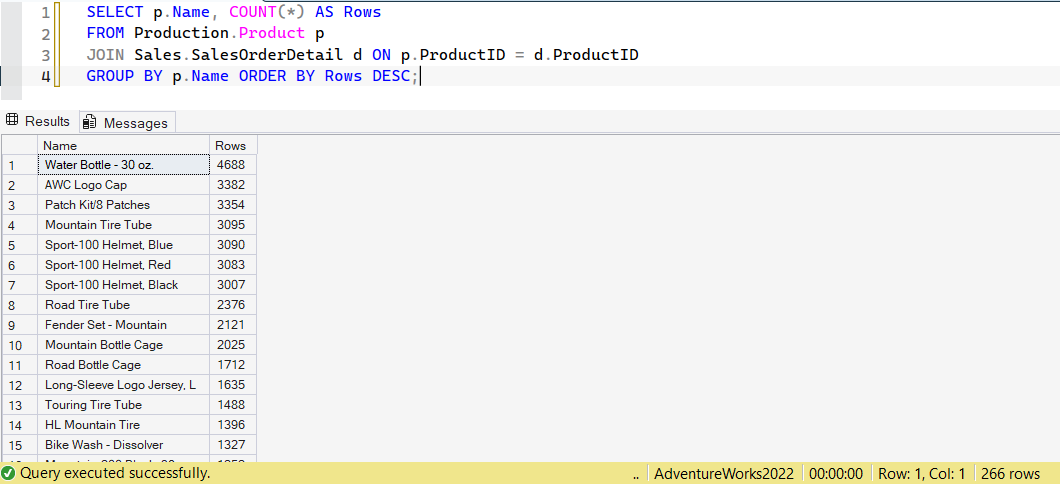This screenshot has width=1060, height=484.
Task: Click the Rows value 3083
Action: (x=233, y=264)
